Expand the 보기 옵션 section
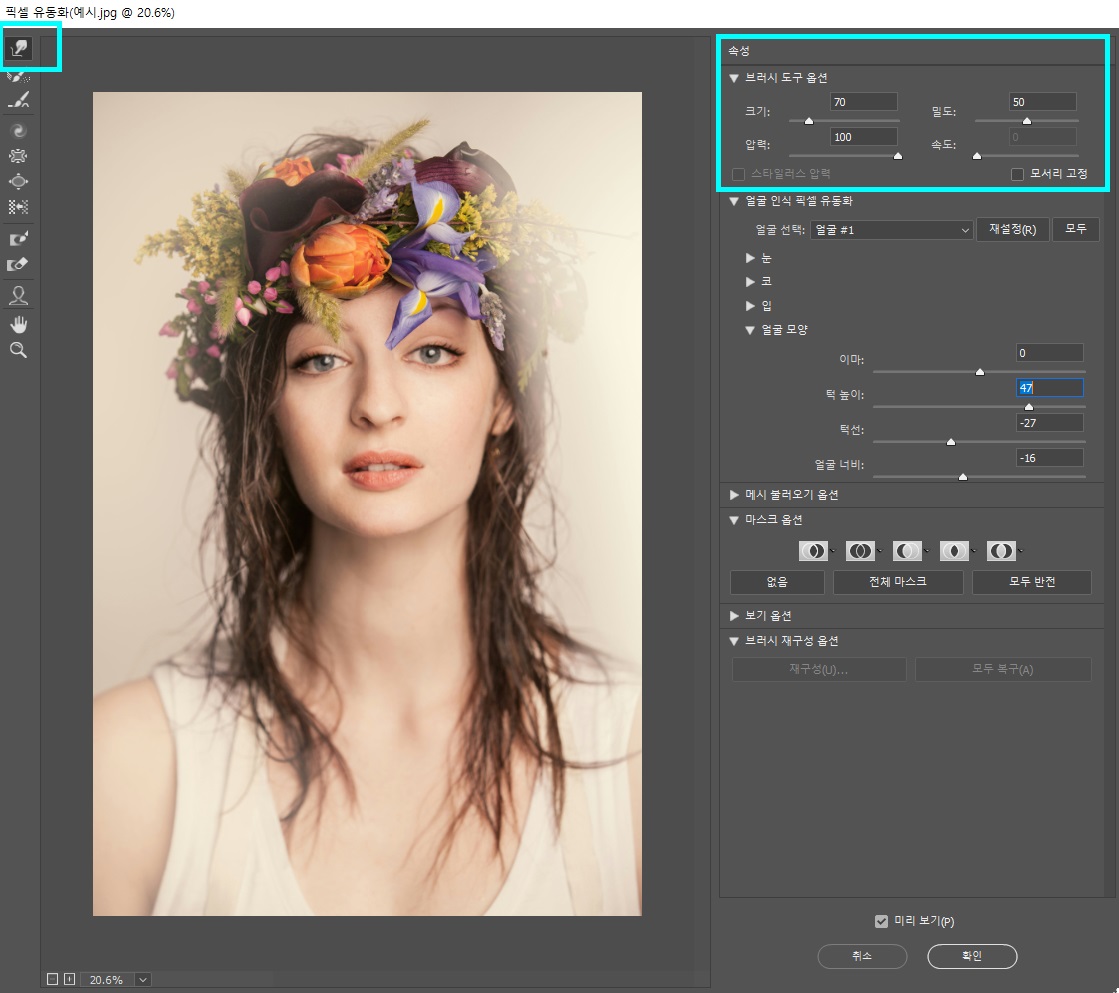 (734, 615)
